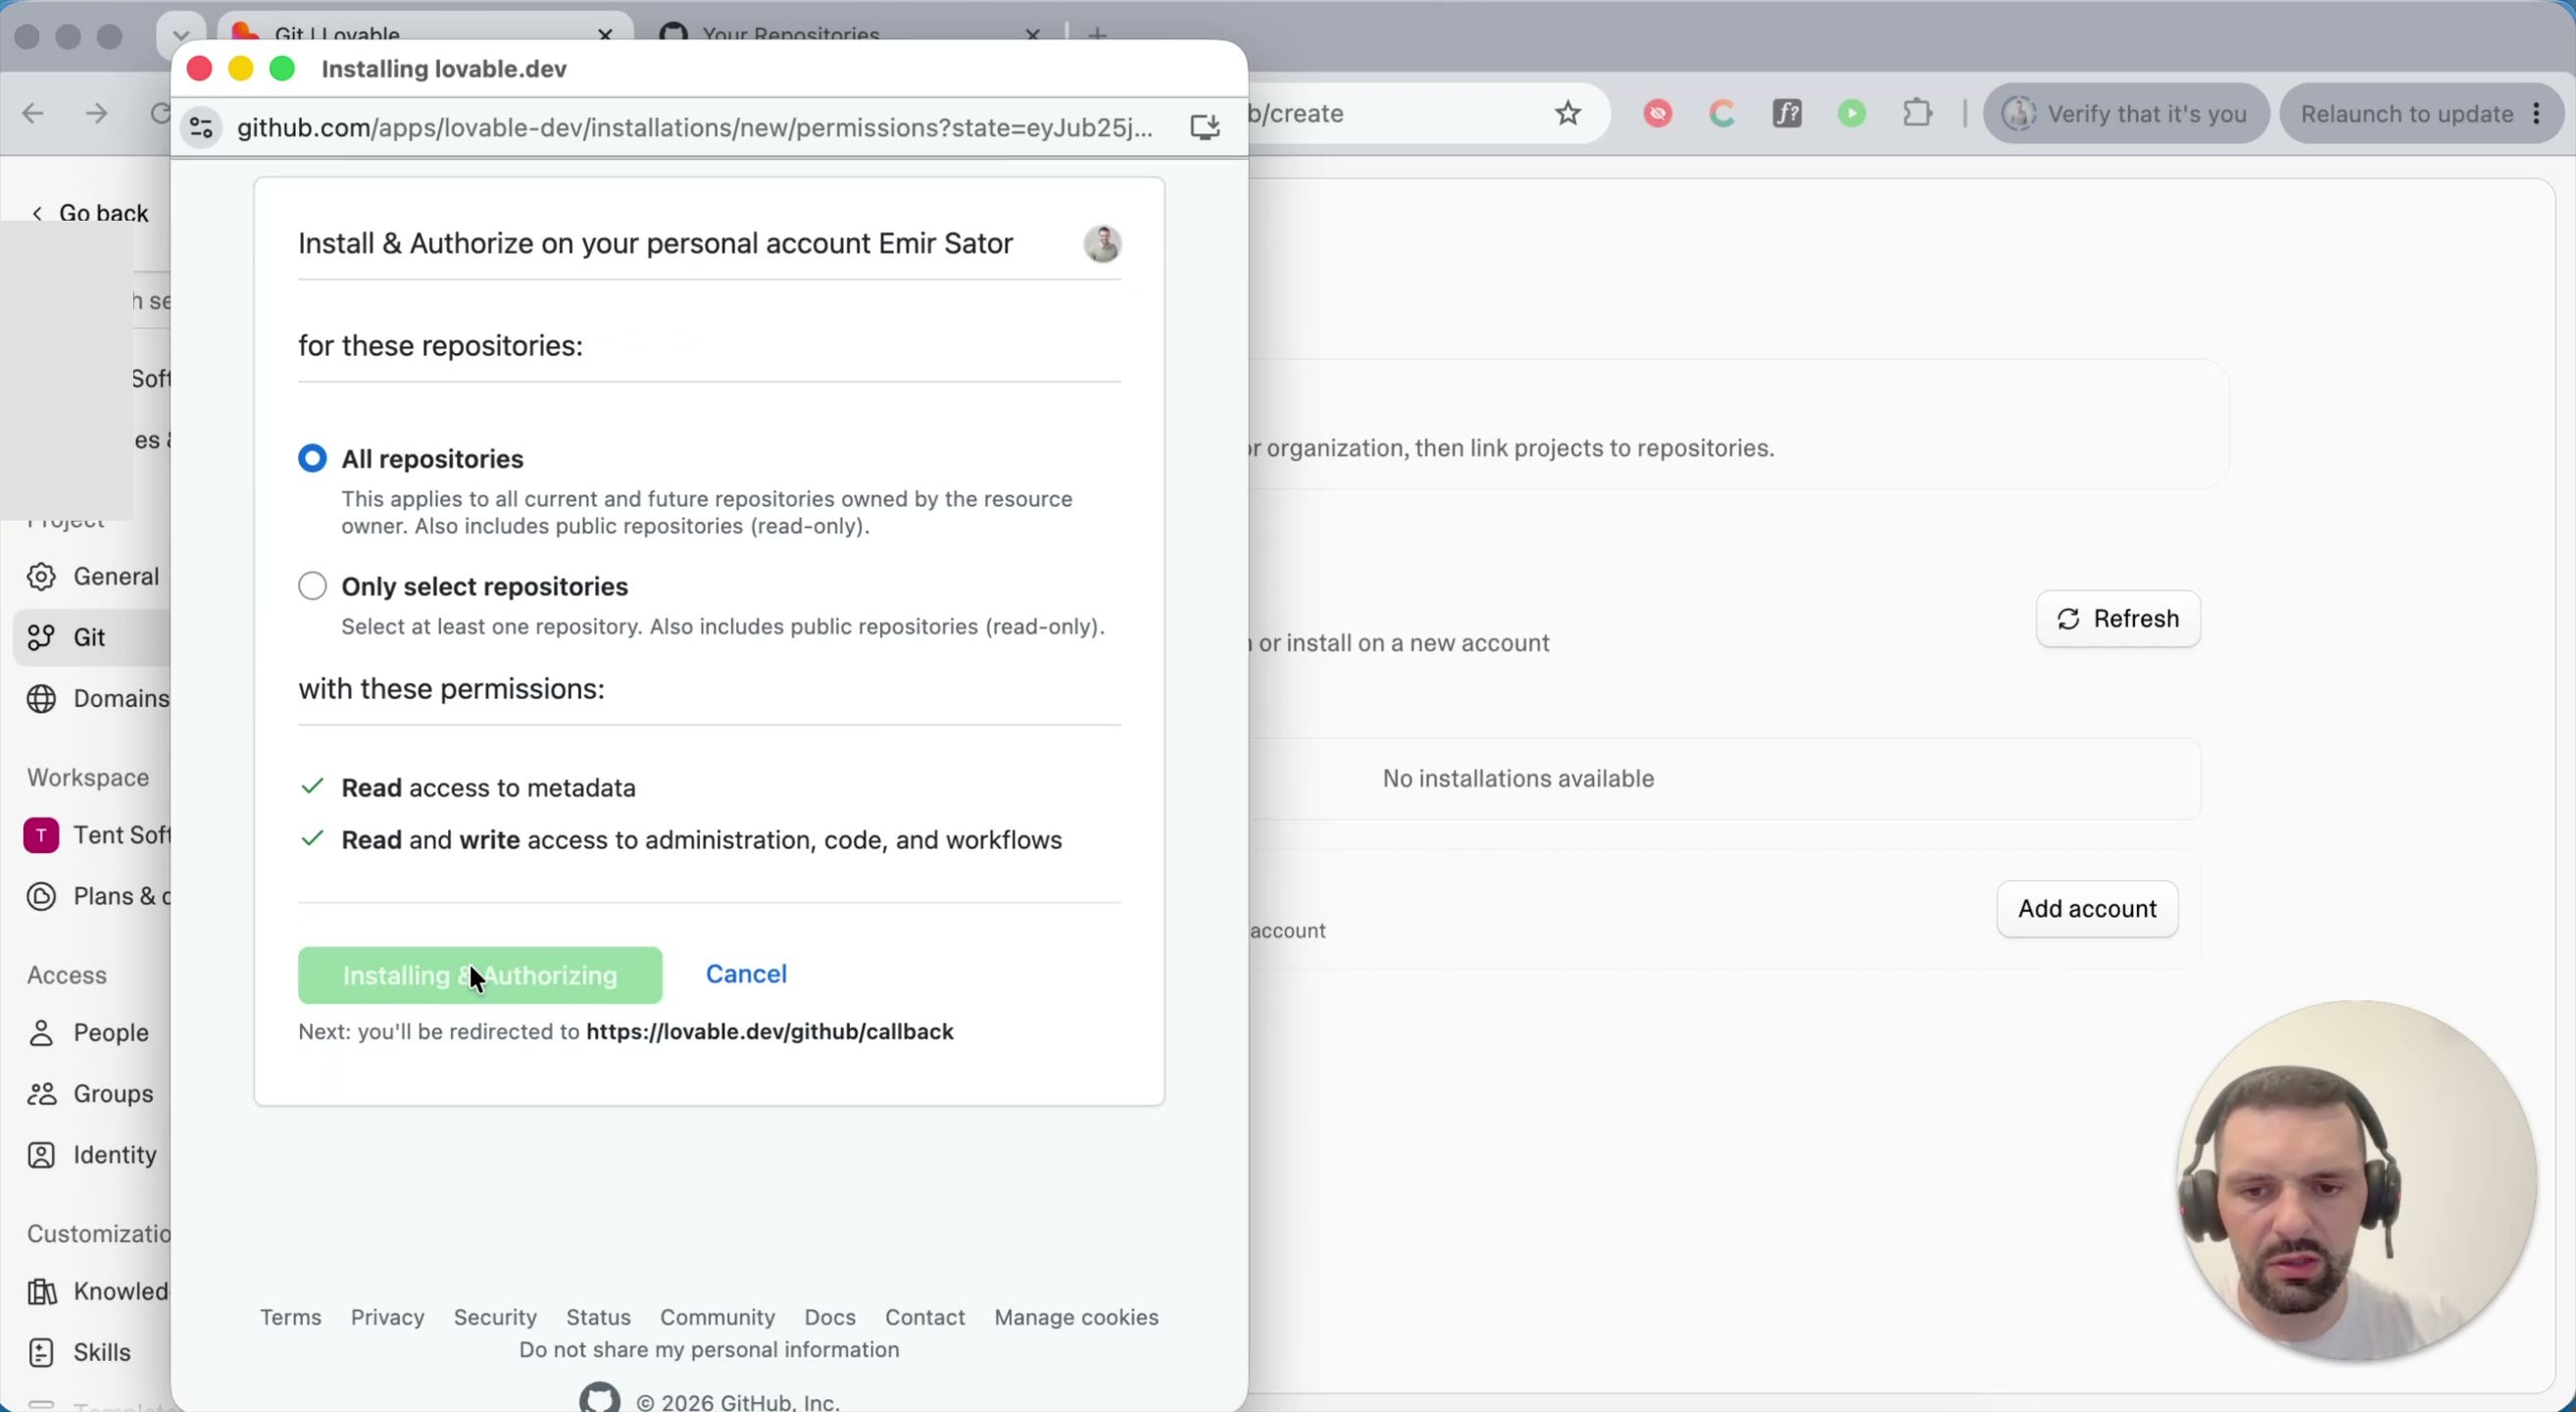Screen dimensions: 2576x1412
Task: Click the Installing & Authorizing green button
Action: 480,975
